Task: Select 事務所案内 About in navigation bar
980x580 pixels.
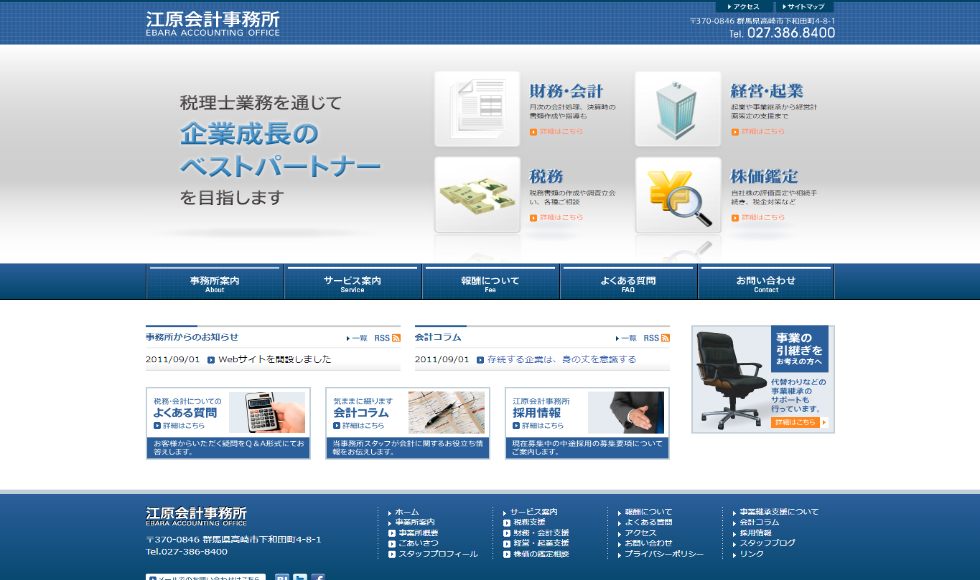Action: pyautogui.click(x=215, y=283)
